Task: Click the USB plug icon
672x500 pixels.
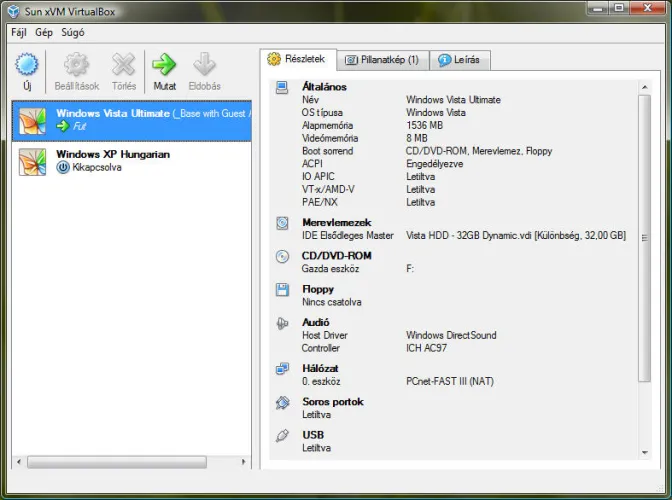Action: pos(282,436)
